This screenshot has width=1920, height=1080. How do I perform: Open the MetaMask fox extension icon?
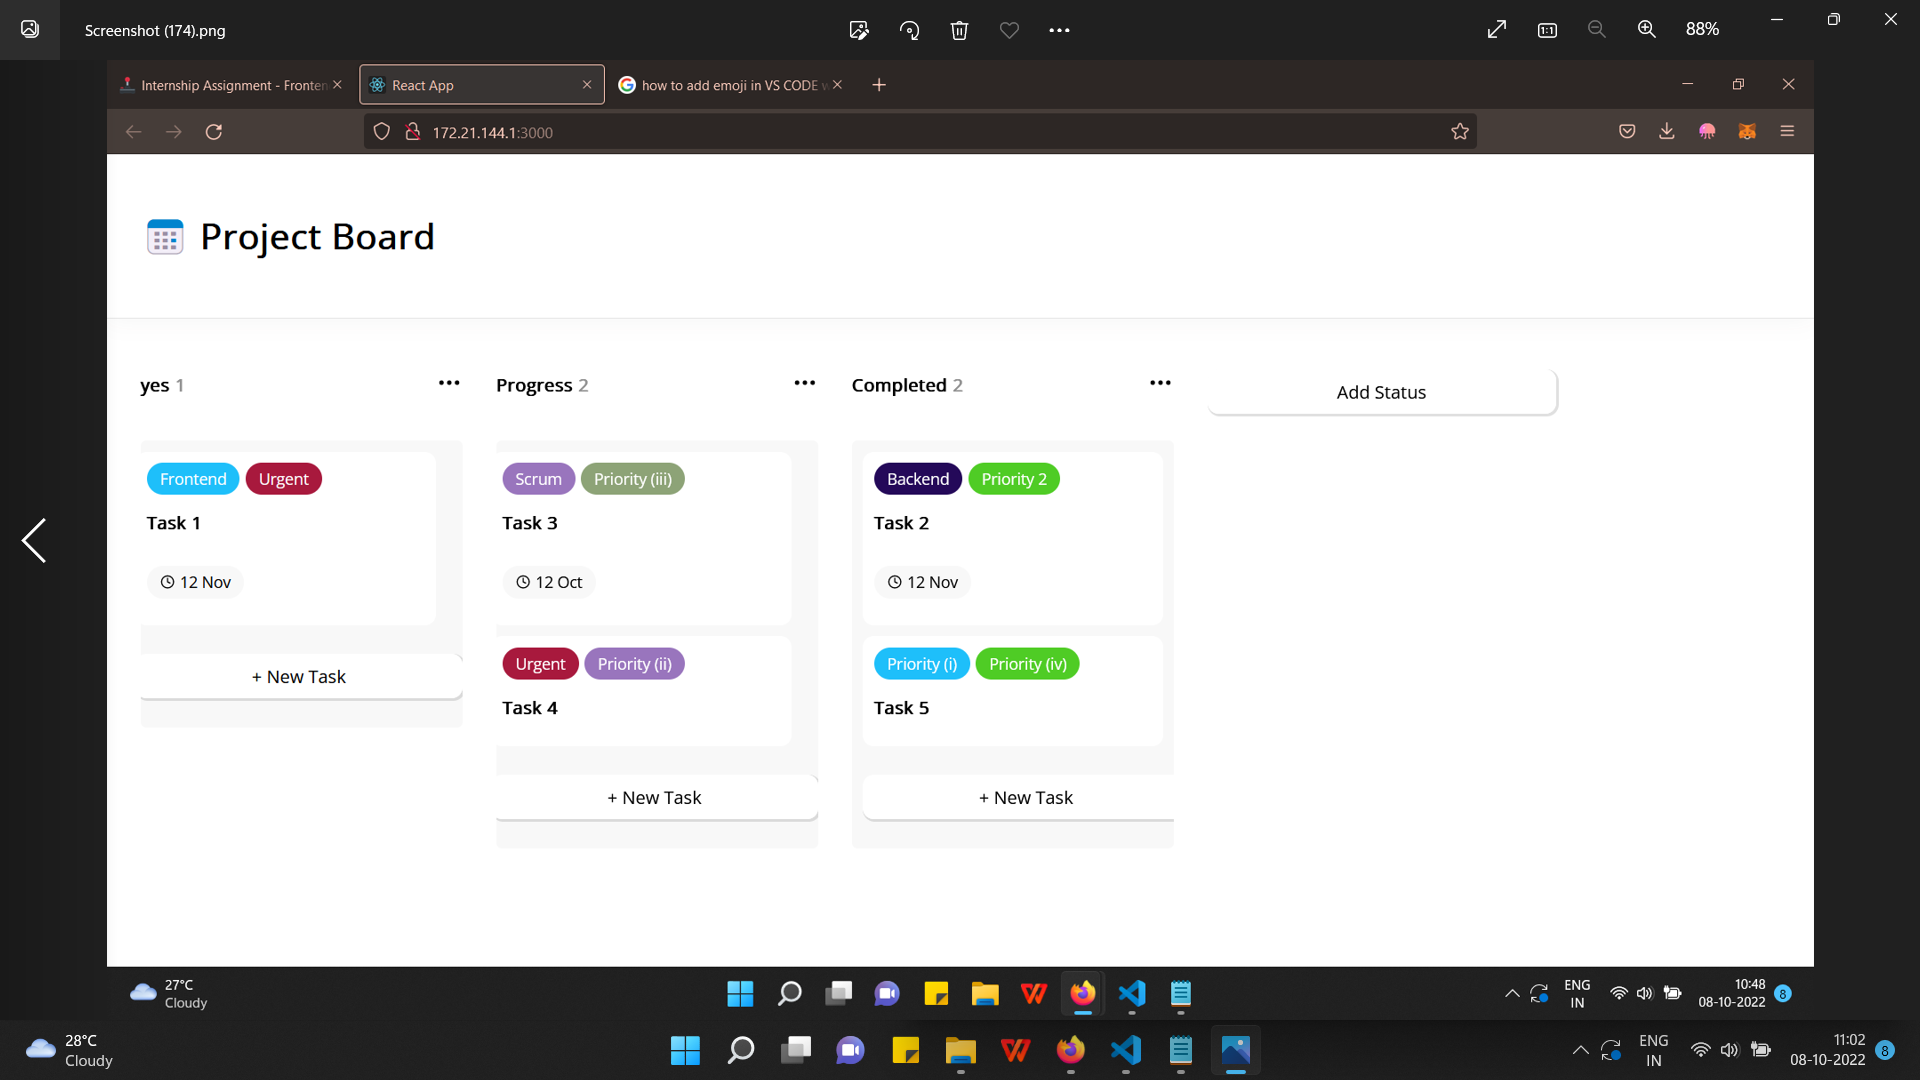click(x=1747, y=131)
